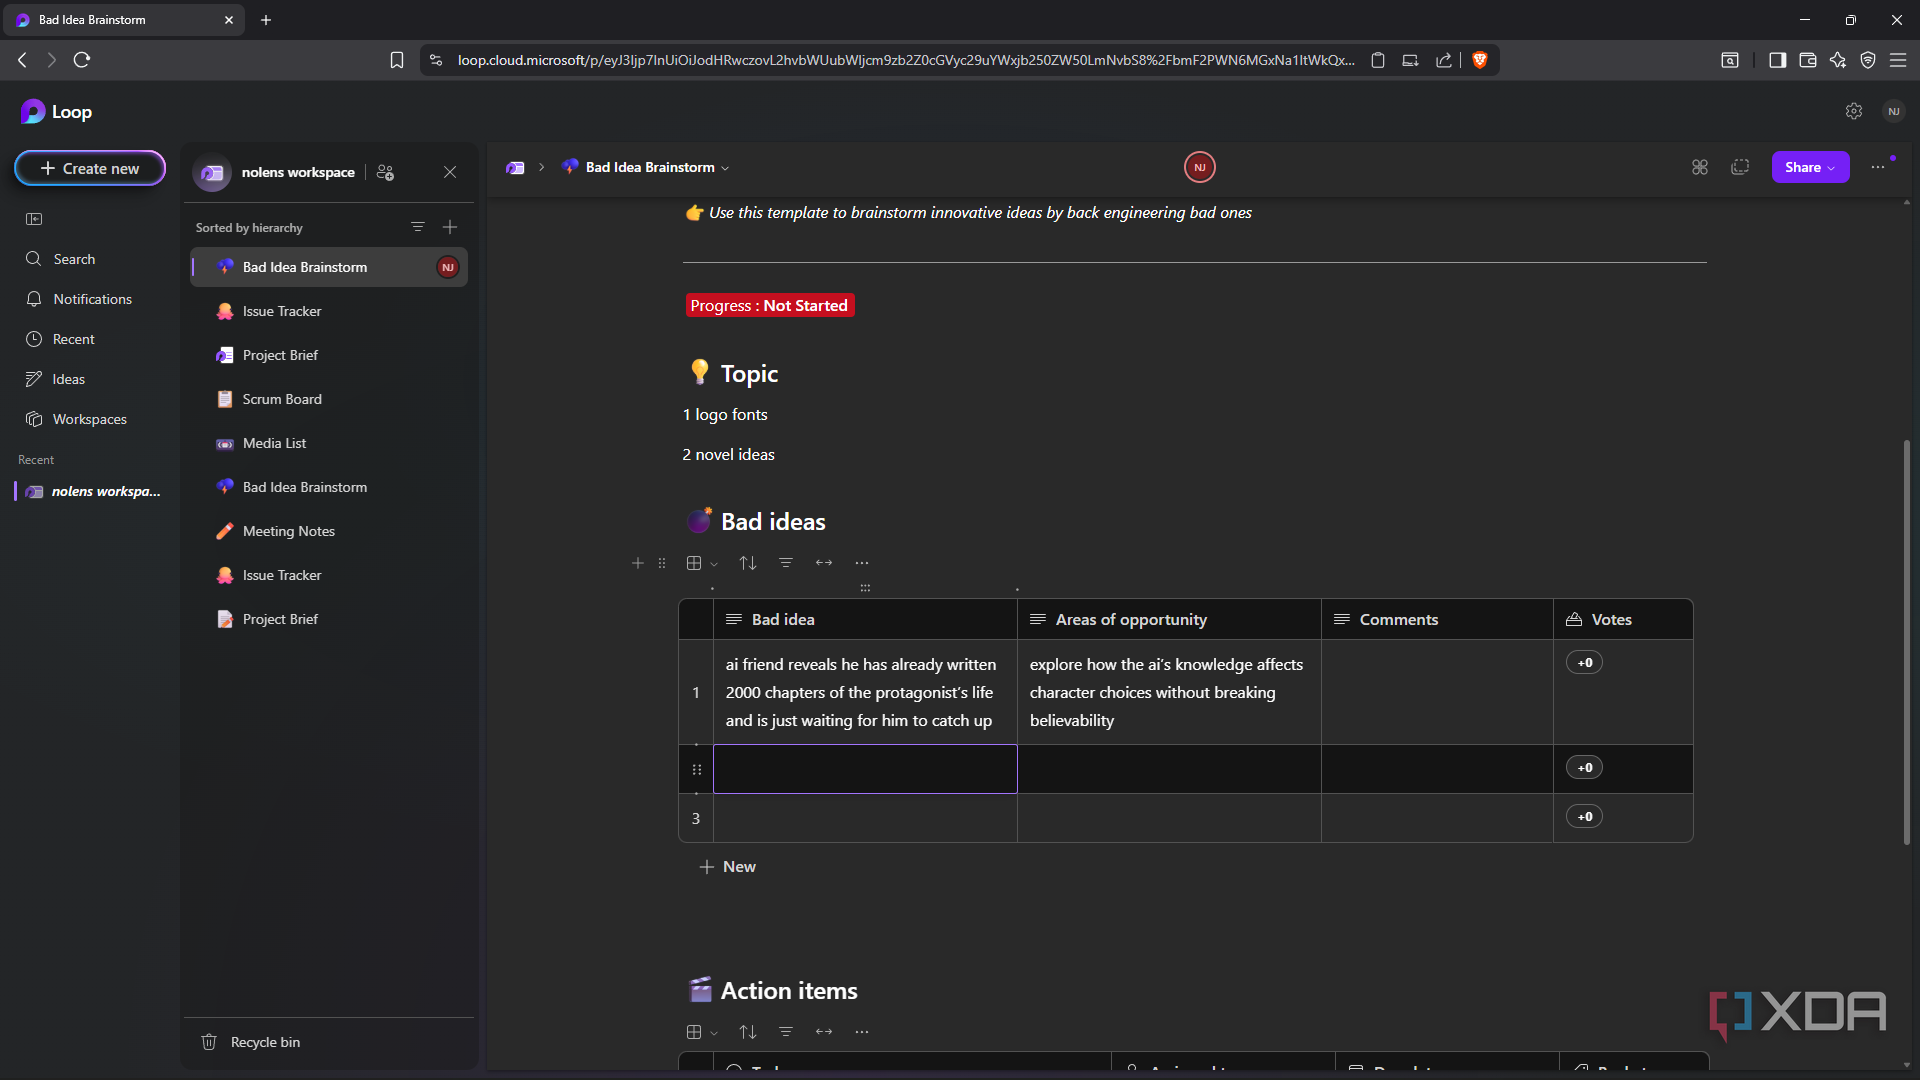Open Workspaces in left navigation
1920x1080 pixels.
[76, 419]
